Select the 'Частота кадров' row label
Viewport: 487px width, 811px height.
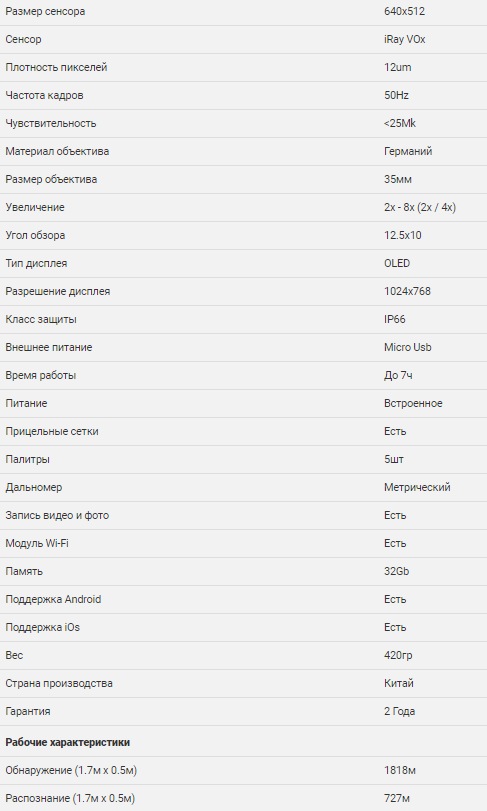tap(44, 95)
